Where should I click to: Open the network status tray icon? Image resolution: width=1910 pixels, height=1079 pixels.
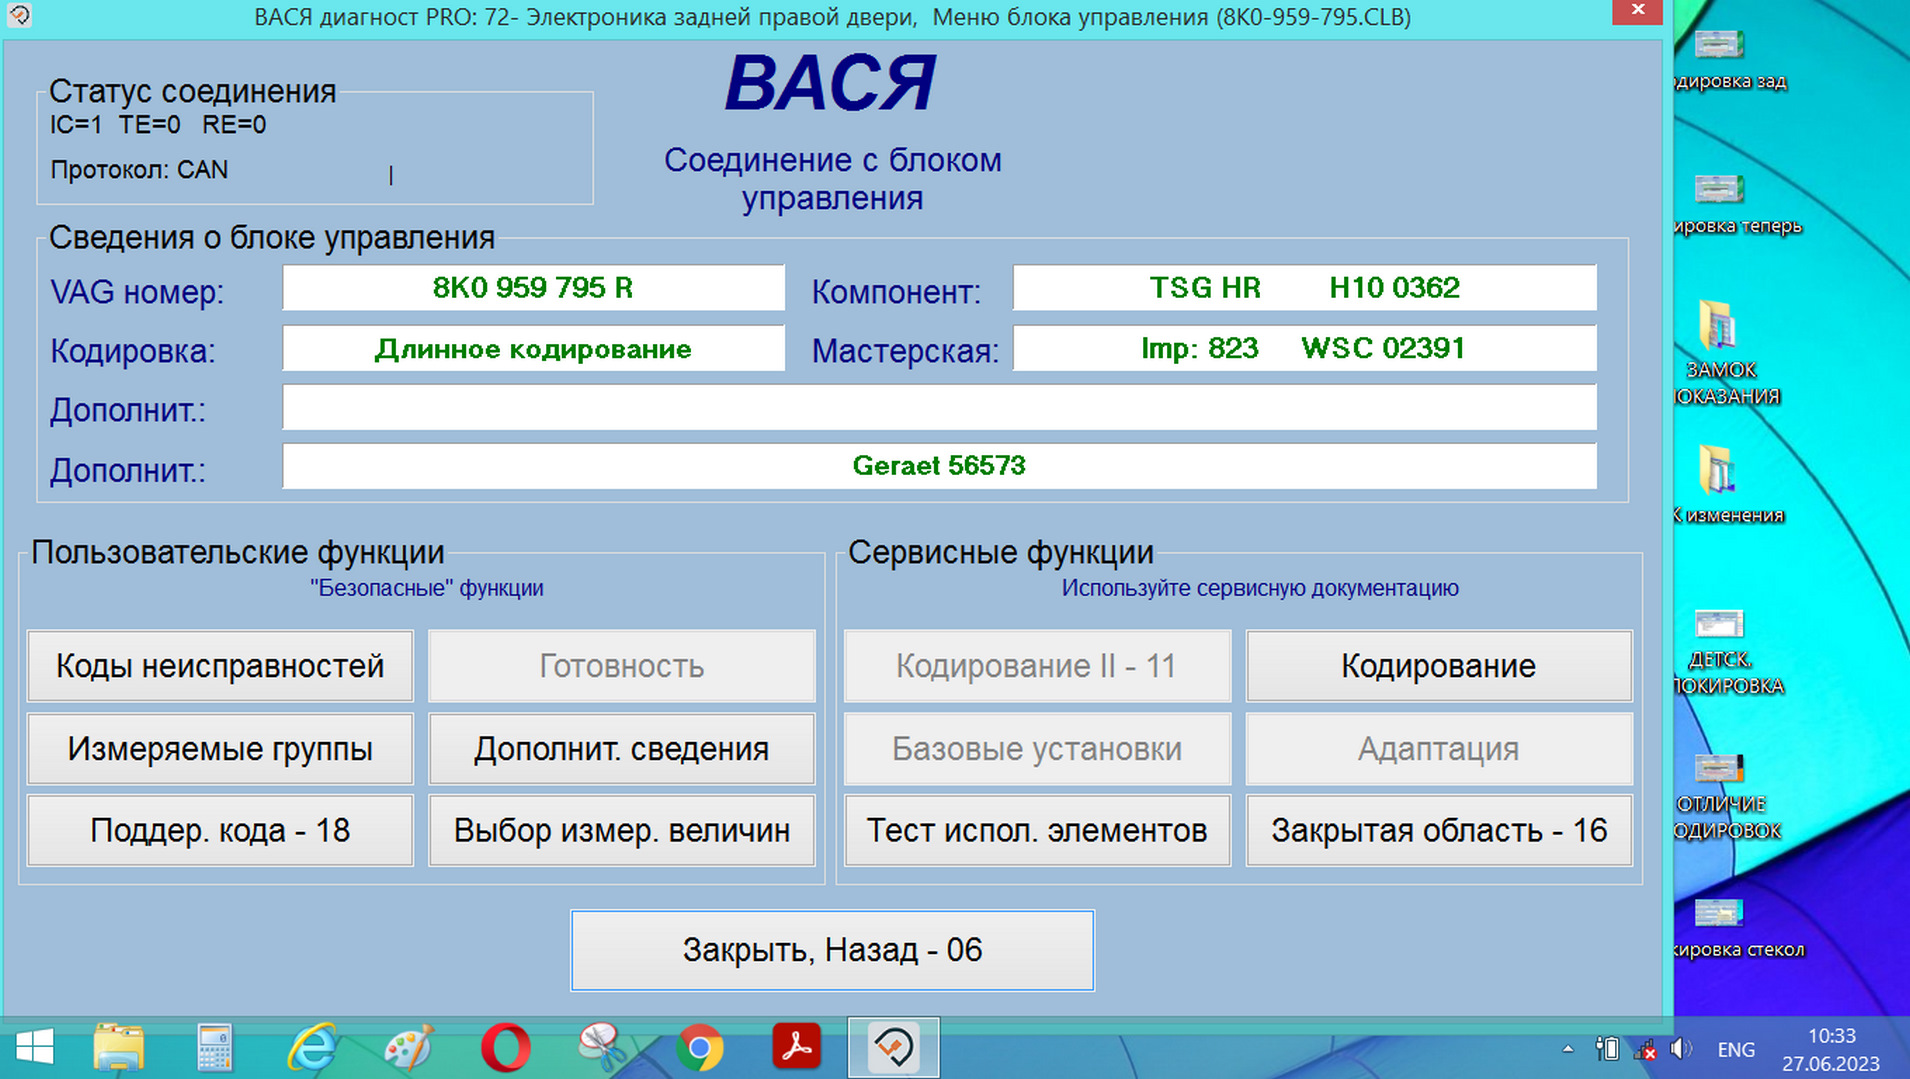[x=1645, y=1049]
